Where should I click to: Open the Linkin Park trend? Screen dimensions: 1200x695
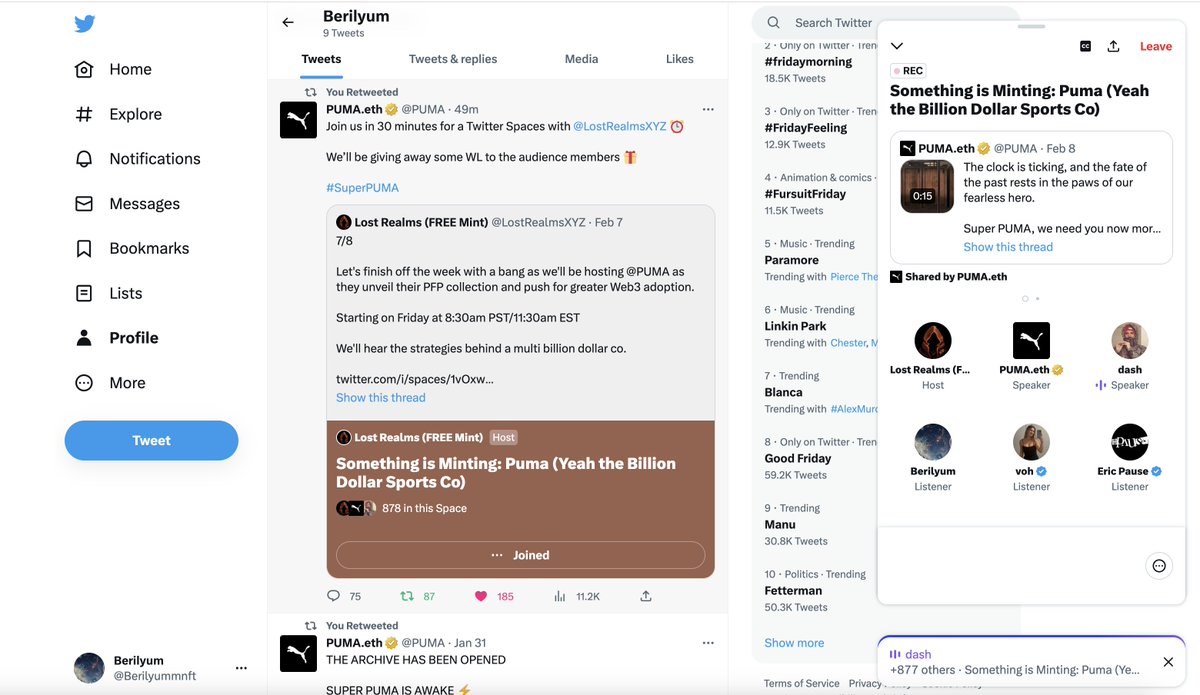point(795,326)
